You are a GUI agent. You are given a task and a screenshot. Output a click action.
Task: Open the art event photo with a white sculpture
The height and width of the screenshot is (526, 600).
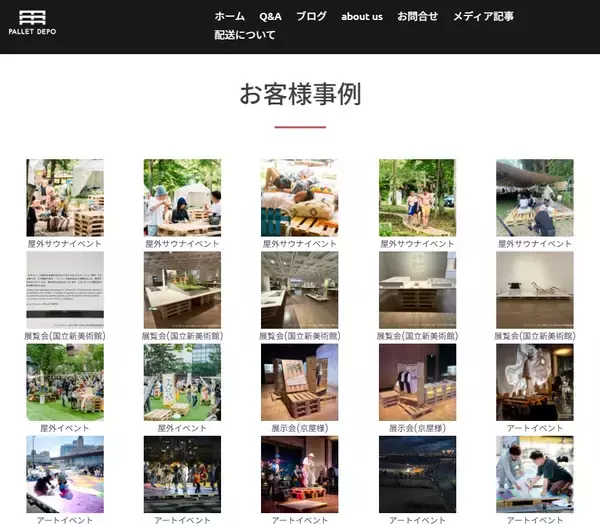click(535, 382)
